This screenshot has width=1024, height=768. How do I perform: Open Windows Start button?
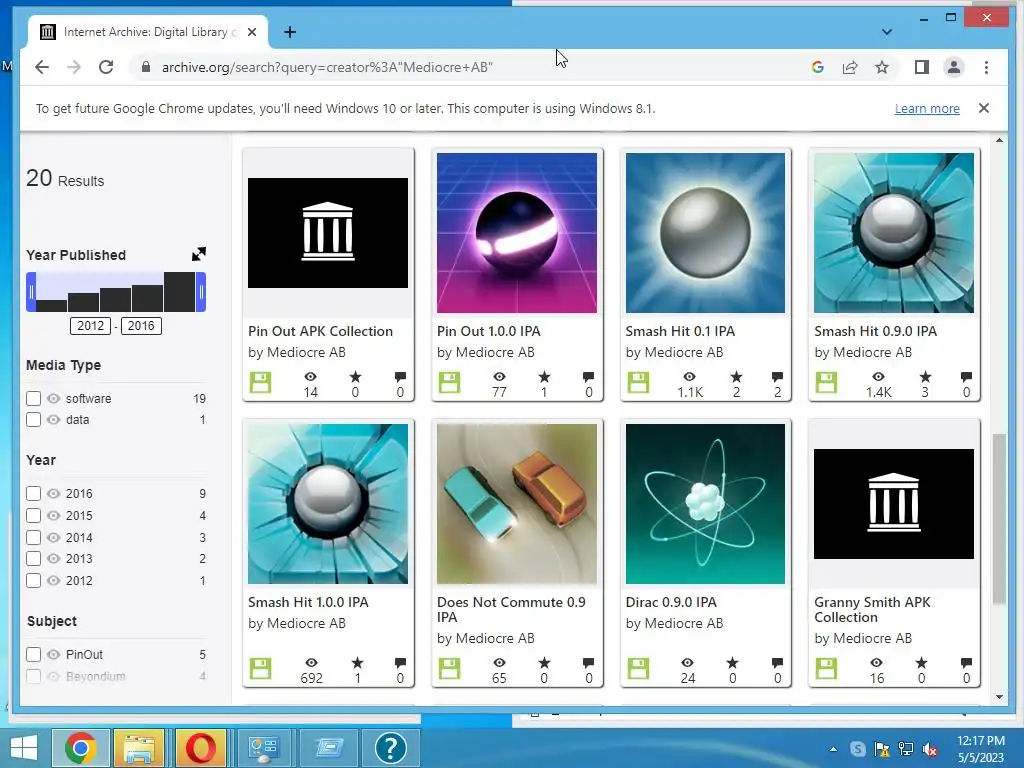(24, 748)
